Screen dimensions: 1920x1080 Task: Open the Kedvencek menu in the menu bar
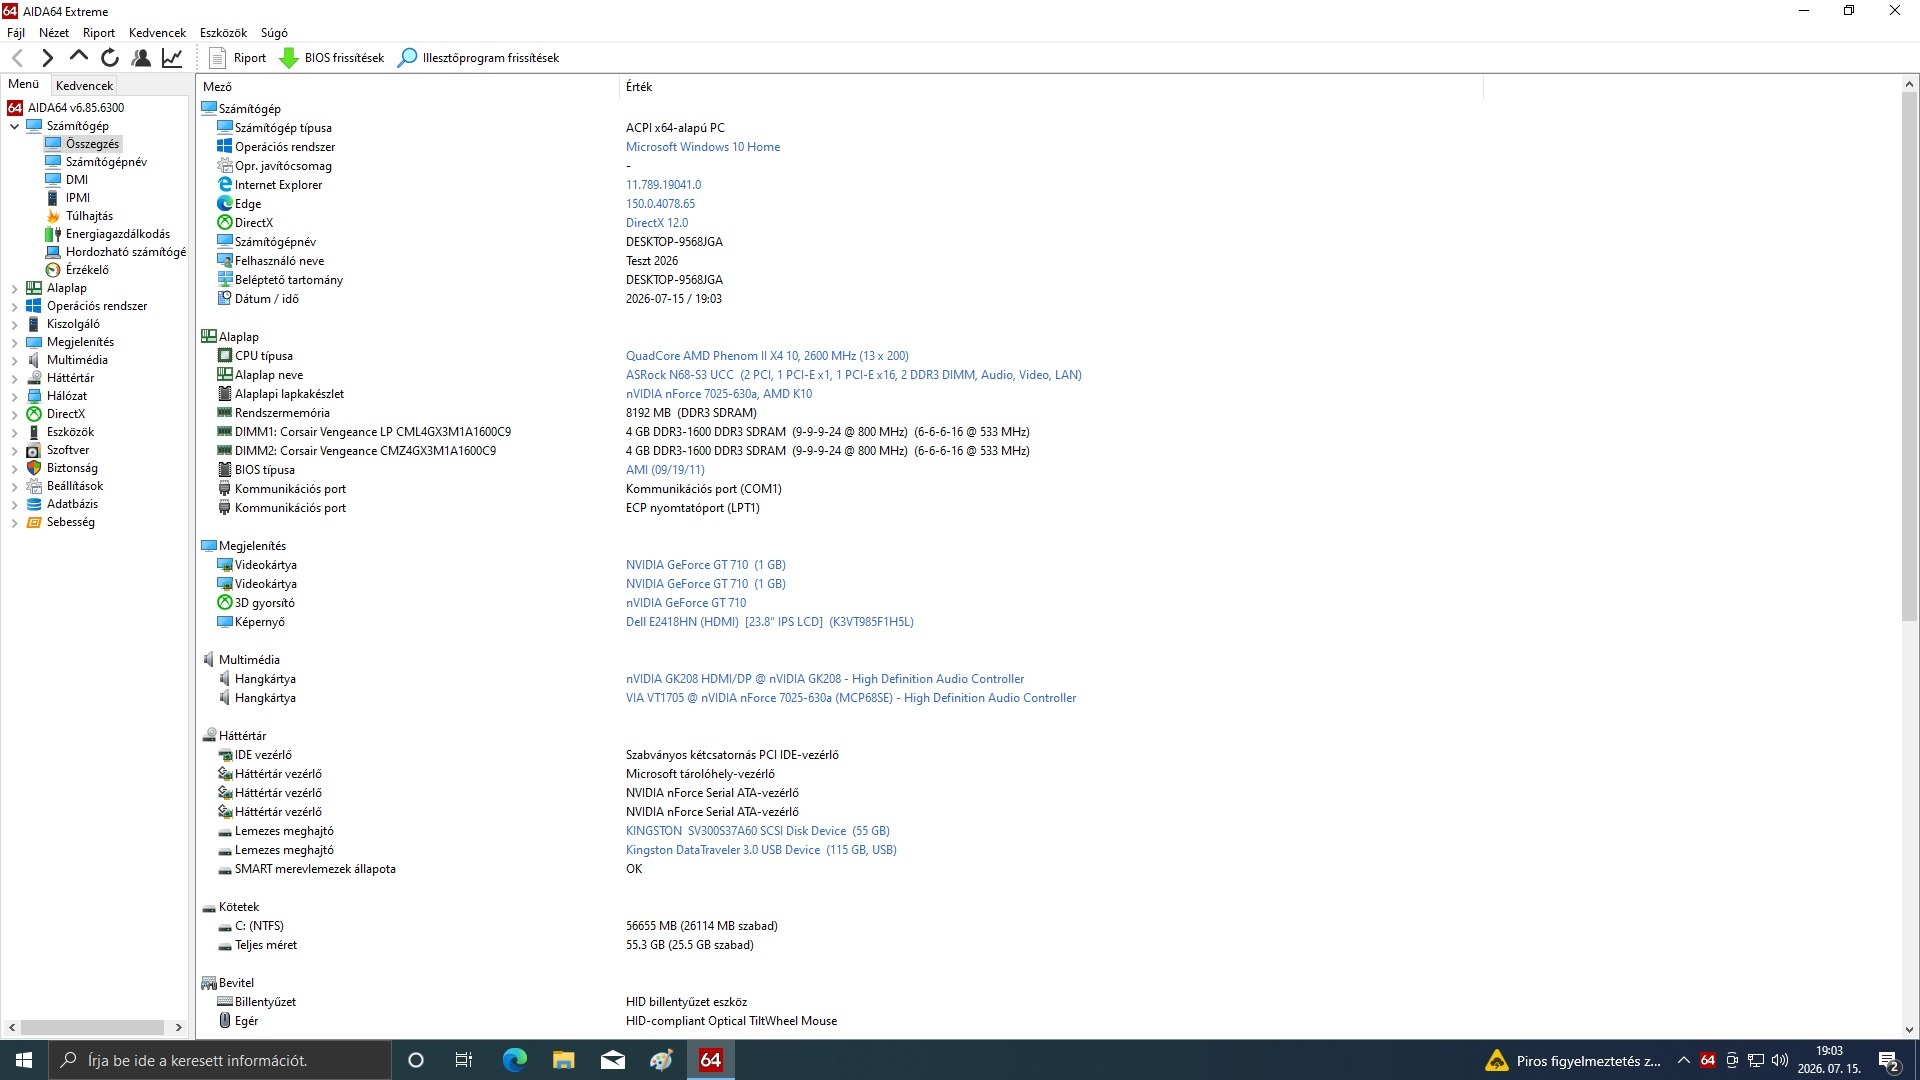click(157, 33)
